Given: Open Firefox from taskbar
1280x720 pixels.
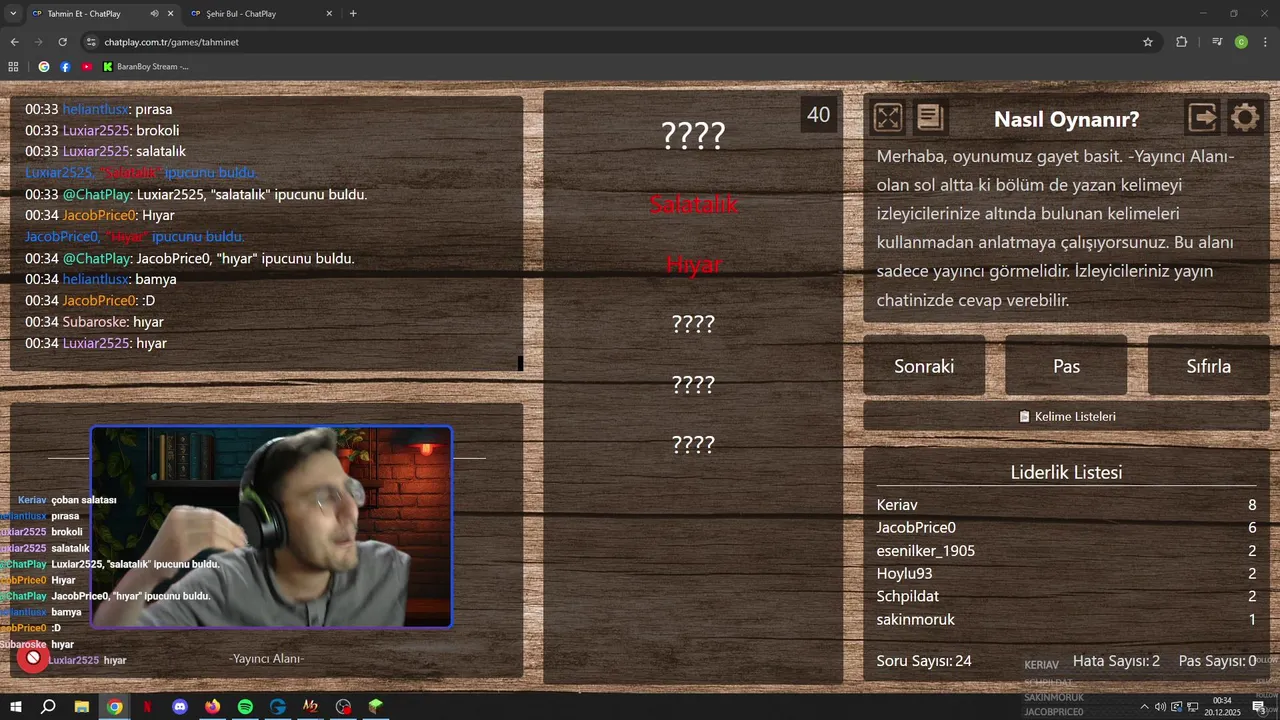Looking at the screenshot, I should coord(212,707).
